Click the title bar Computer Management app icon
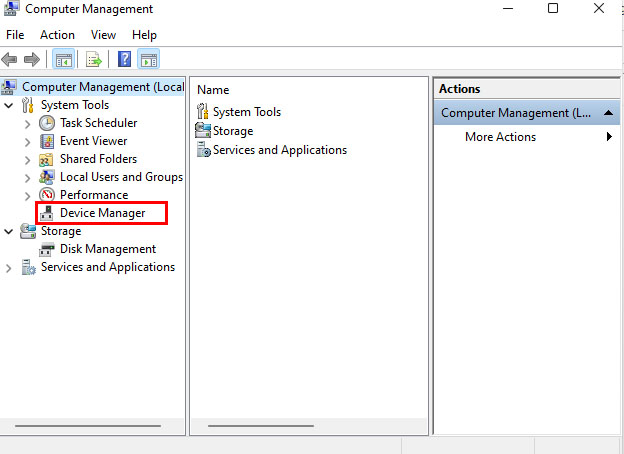Screen dimensions: 624x454 tap(10, 8)
